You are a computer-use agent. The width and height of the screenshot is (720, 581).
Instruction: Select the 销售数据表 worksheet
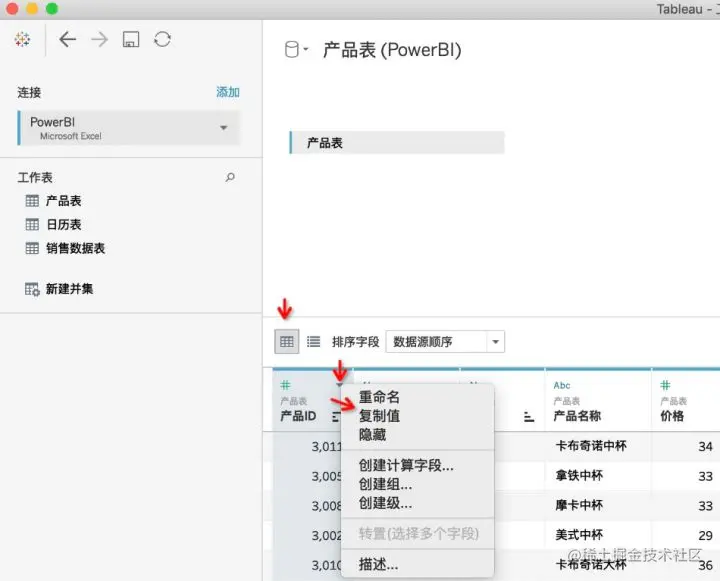point(75,248)
